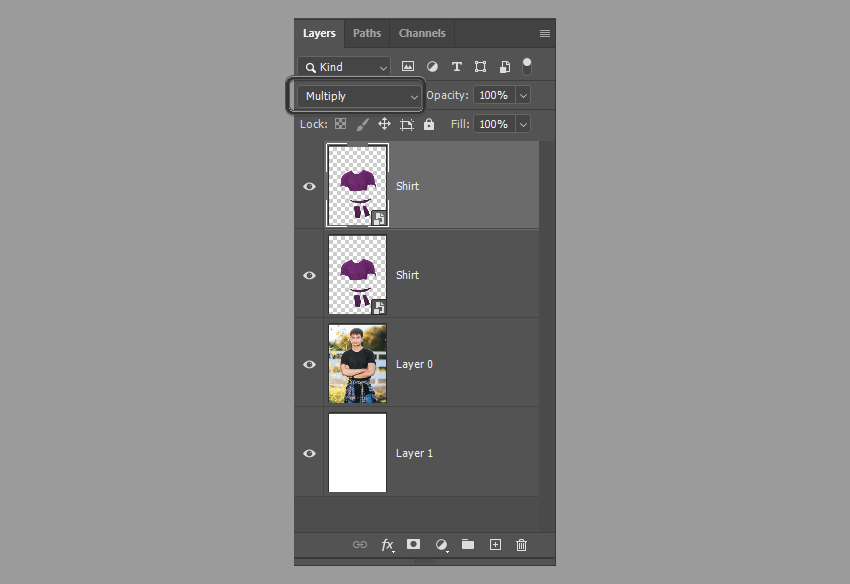Filter for shape layers icon
Screen dimensions: 850x584
[x=480, y=66]
